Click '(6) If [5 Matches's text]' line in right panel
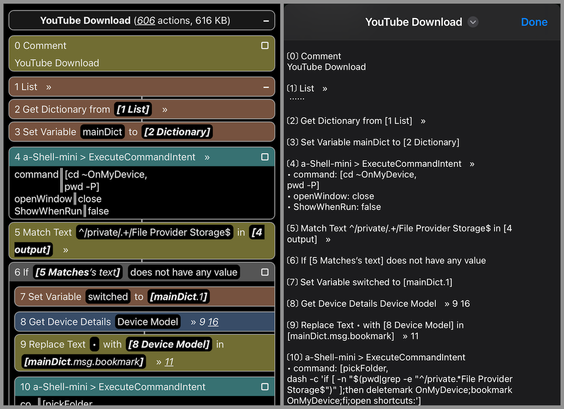The height and width of the screenshot is (409, 564). pyautogui.click(x=386, y=261)
